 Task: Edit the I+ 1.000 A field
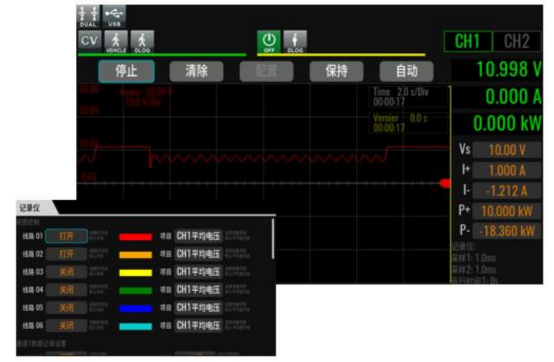point(507,170)
